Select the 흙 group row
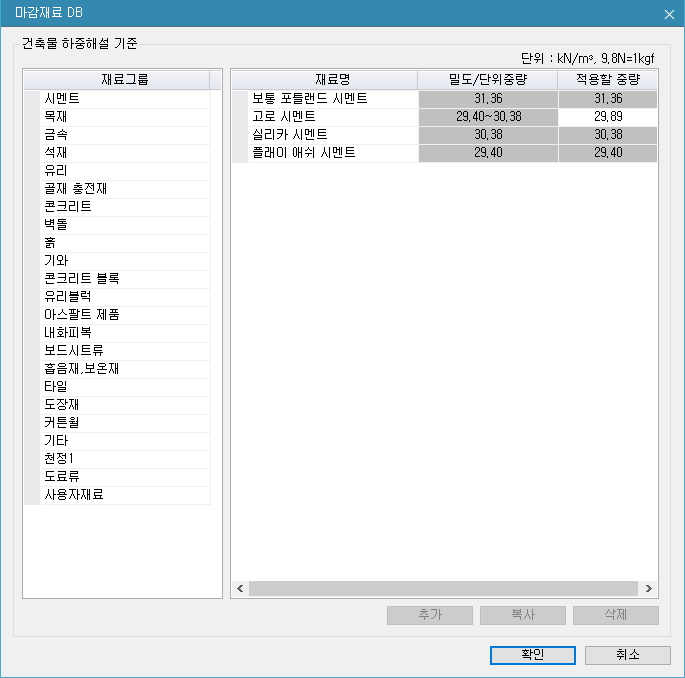The width and height of the screenshot is (685, 678). tap(125, 242)
